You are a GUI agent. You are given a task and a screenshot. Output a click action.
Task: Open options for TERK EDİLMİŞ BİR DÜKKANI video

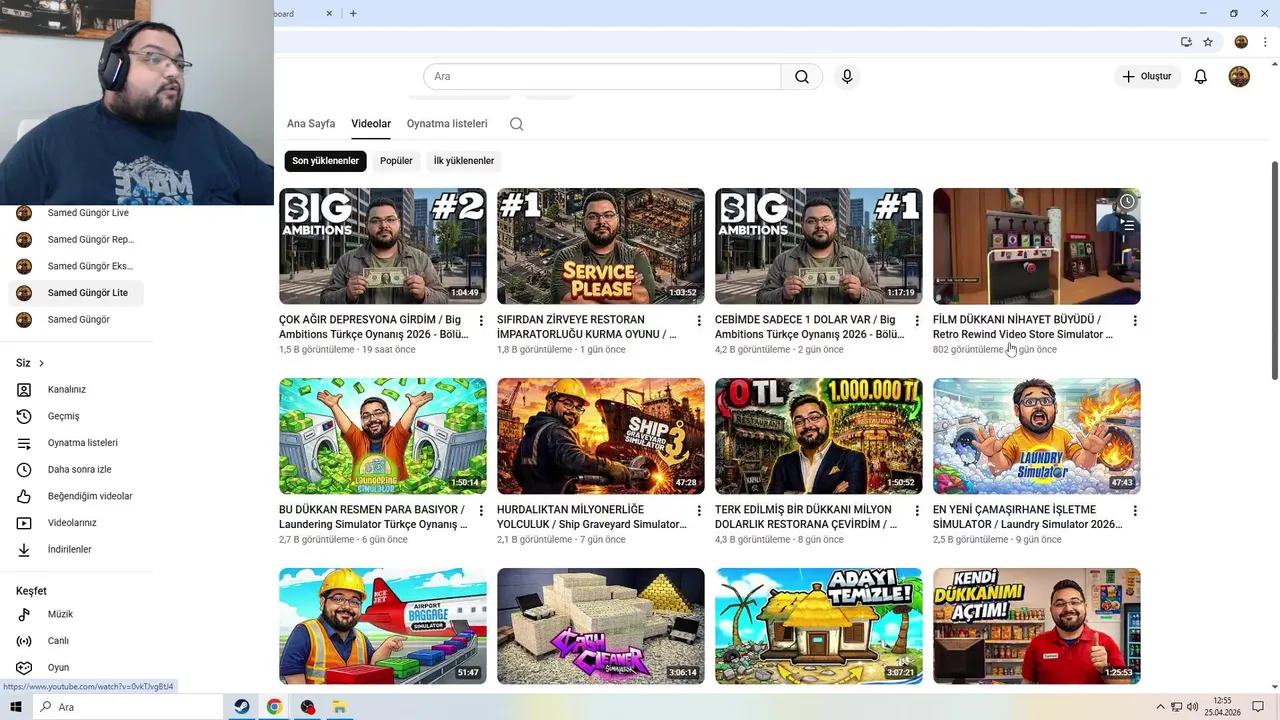click(x=917, y=511)
